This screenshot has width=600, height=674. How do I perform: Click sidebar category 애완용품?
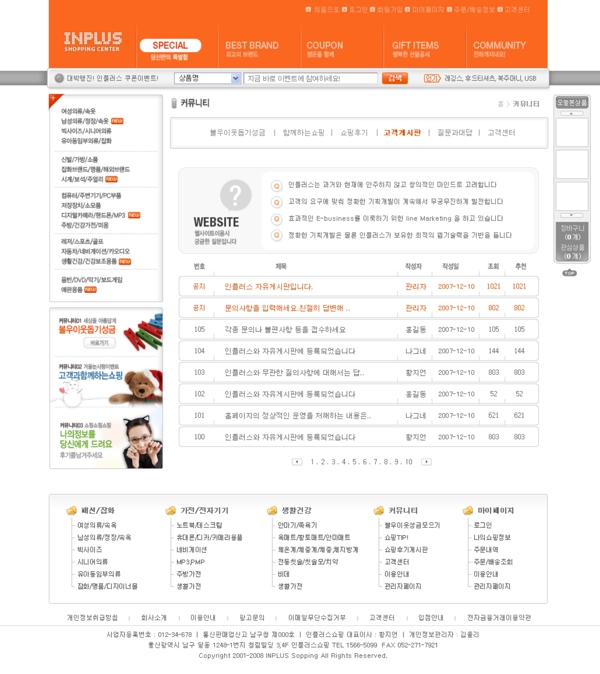point(71,289)
